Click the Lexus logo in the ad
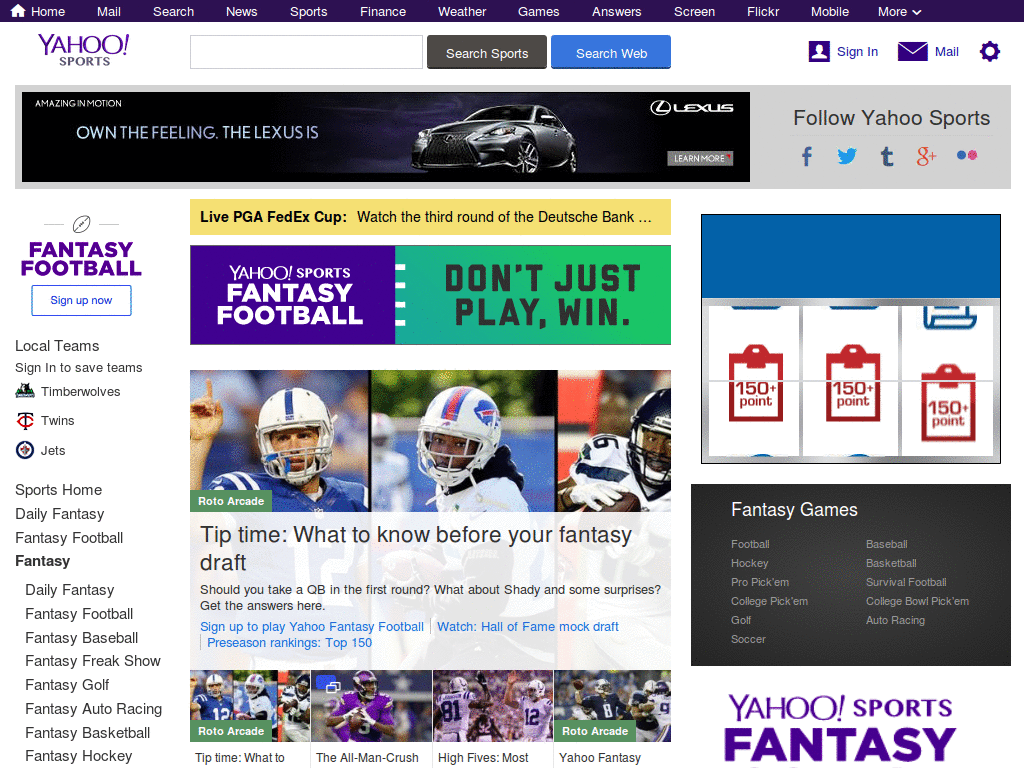Image resolution: width=1024 pixels, height=768 pixels. coord(692,108)
